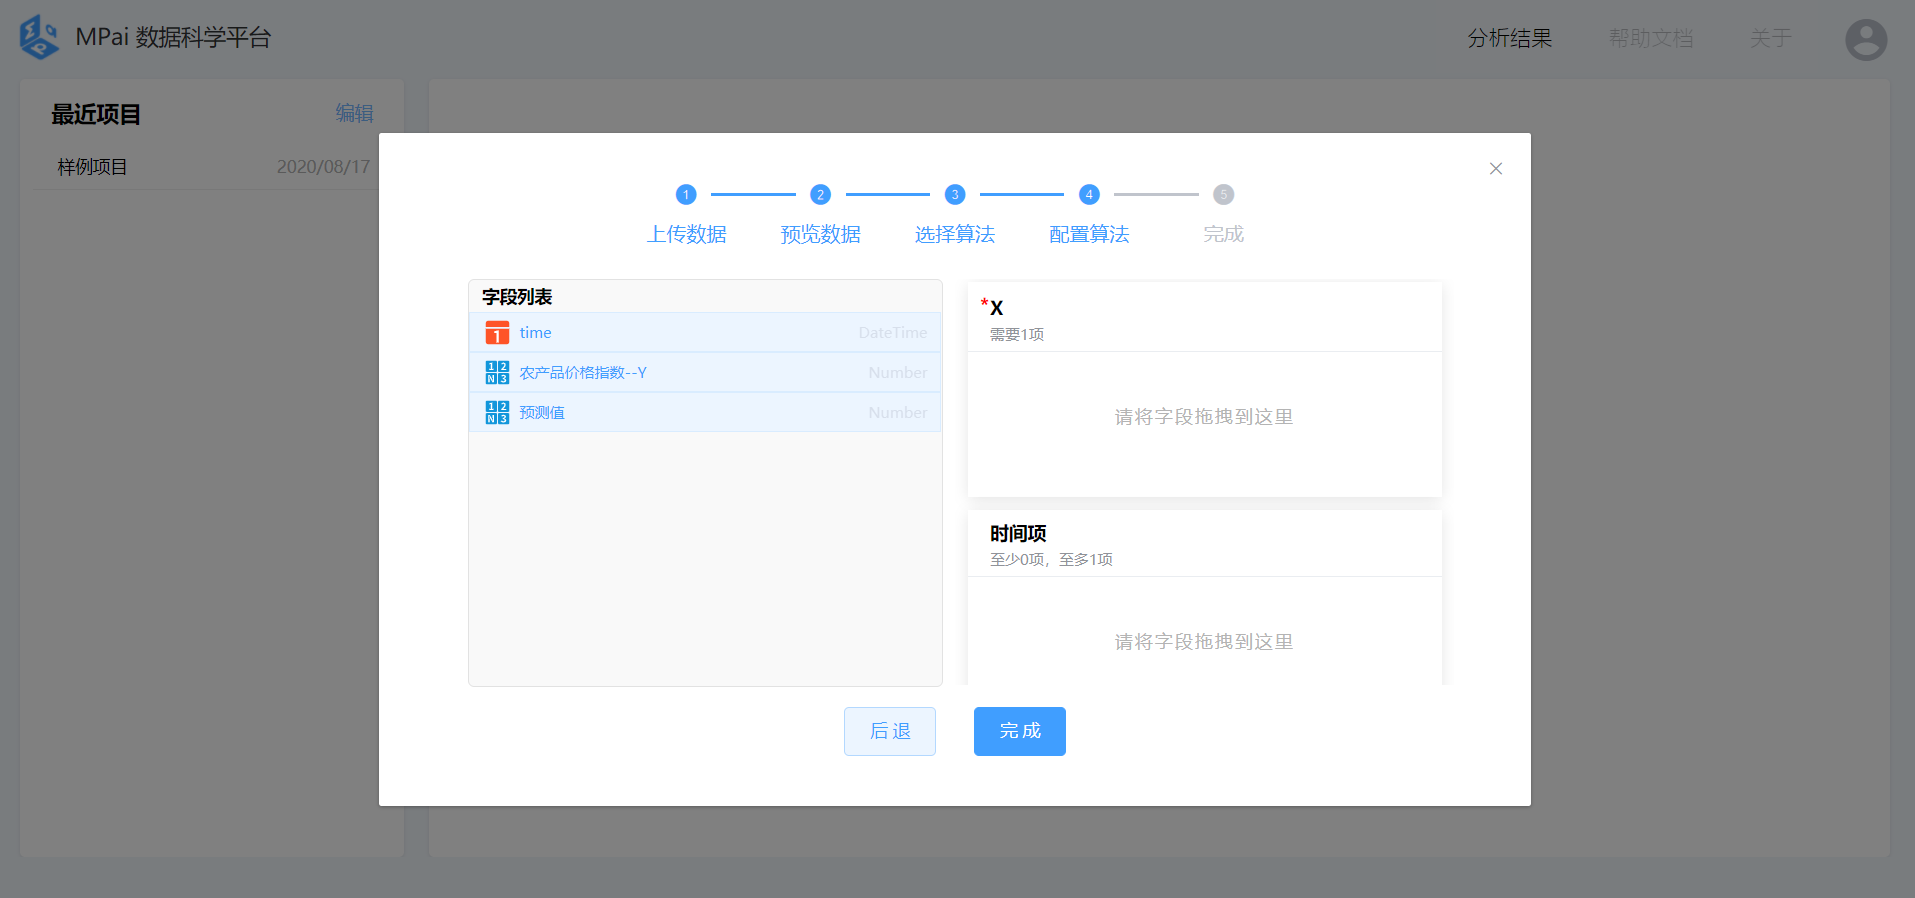The width and height of the screenshot is (1915, 898).
Task: Open 分析结果 in the top navigation
Action: click(1509, 38)
